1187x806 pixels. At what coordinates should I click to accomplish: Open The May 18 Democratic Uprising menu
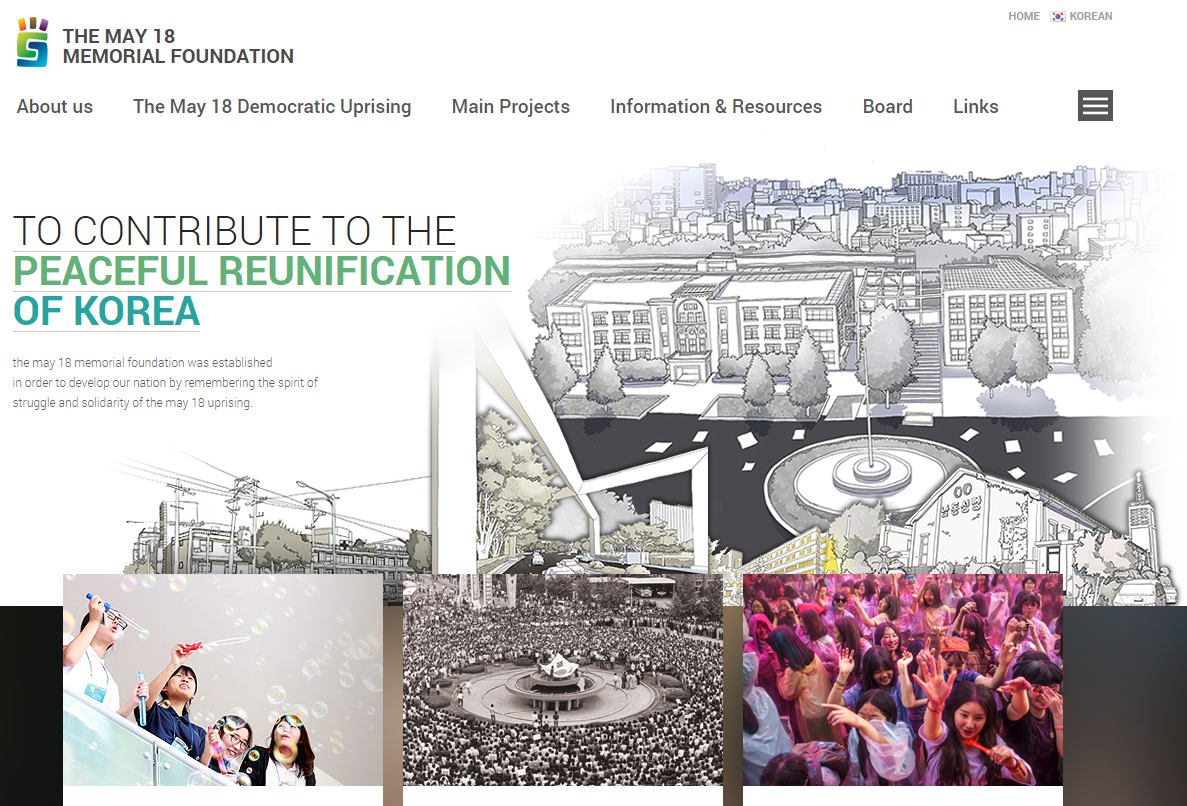click(x=272, y=107)
